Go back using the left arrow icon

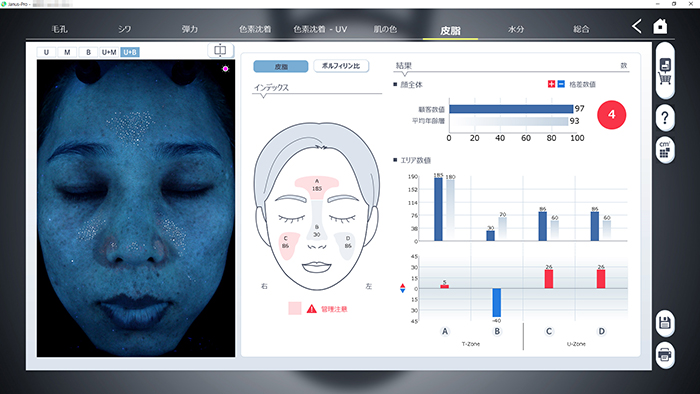click(x=637, y=26)
